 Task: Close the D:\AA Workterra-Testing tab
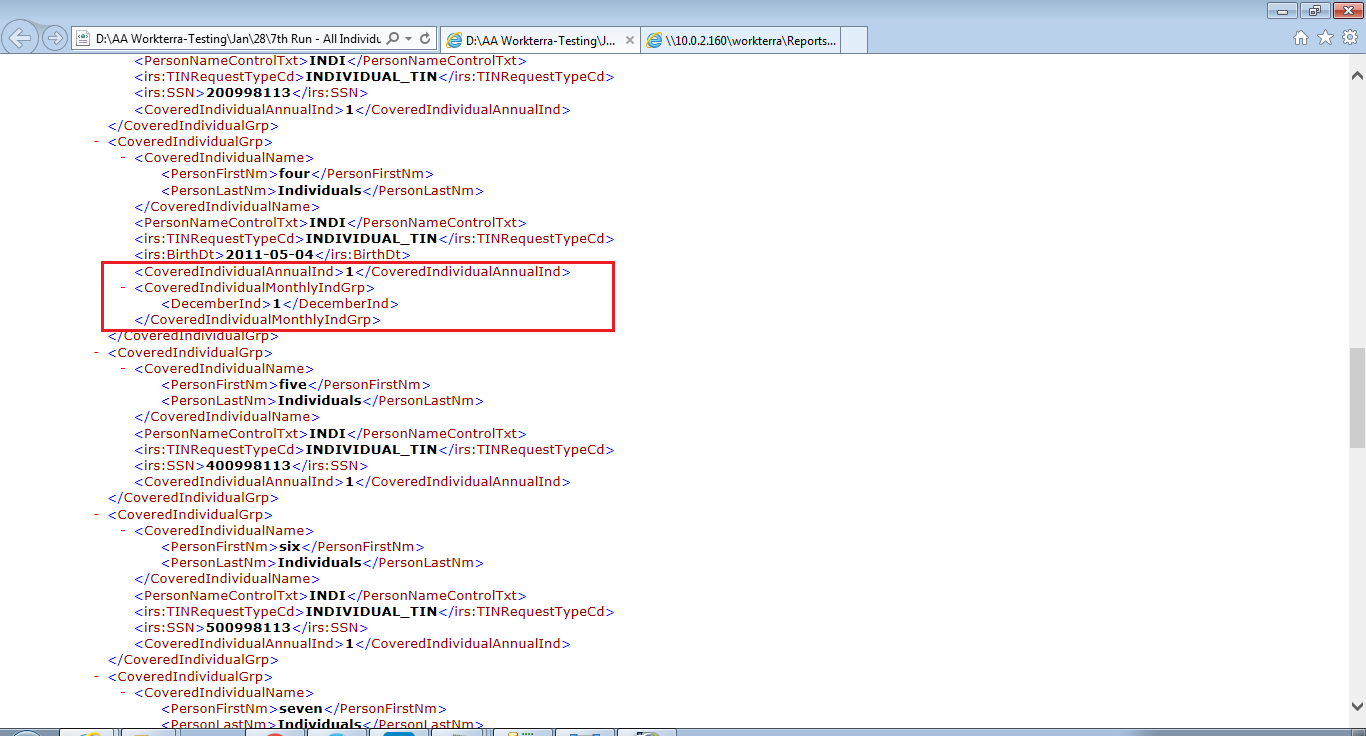coord(628,40)
